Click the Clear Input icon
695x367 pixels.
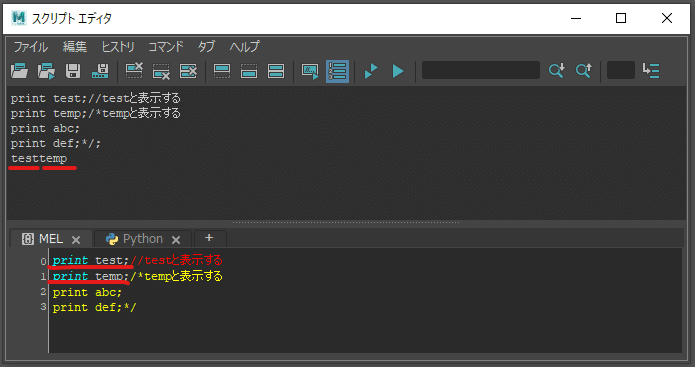(x=161, y=71)
